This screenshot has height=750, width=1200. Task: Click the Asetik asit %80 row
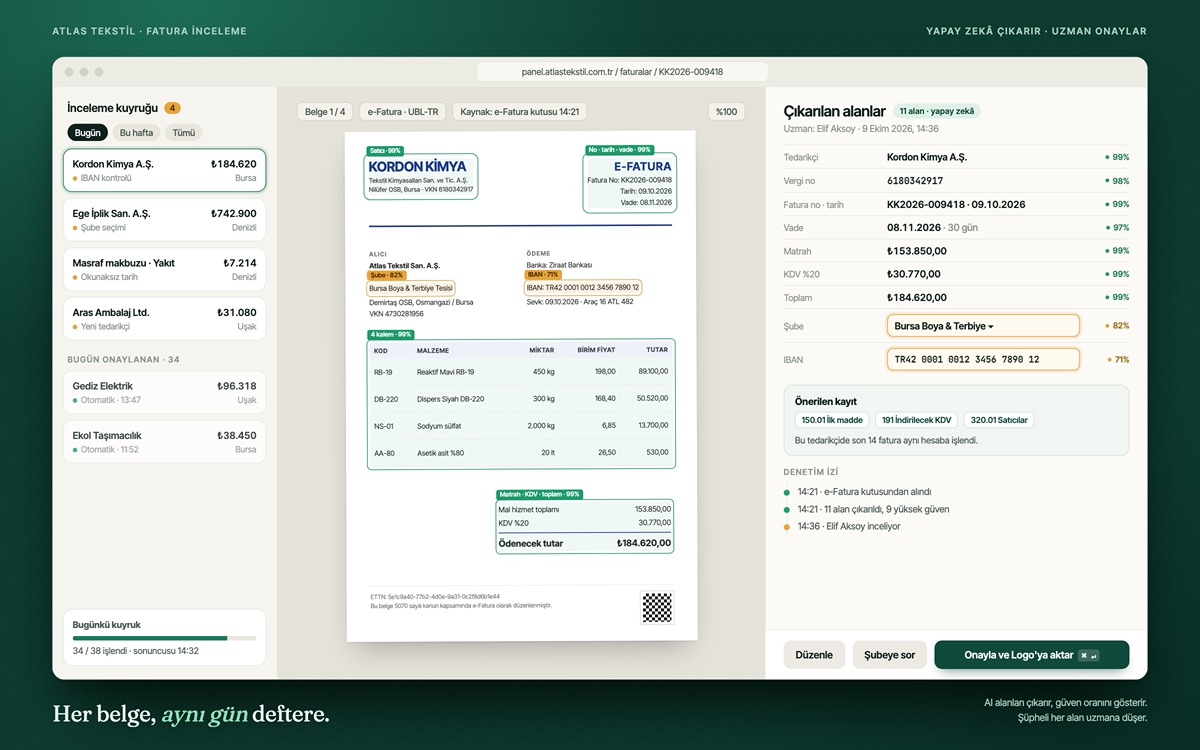[521, 452]
